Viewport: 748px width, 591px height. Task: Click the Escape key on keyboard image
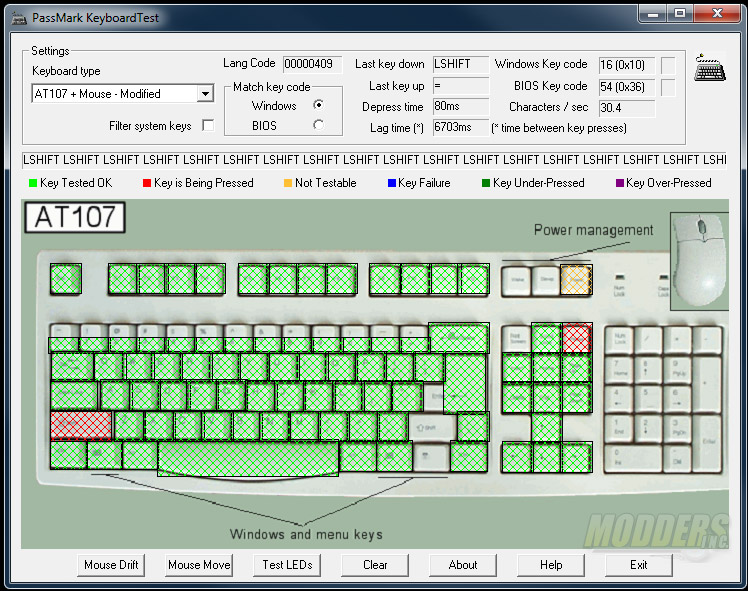(x=66, y=279)
